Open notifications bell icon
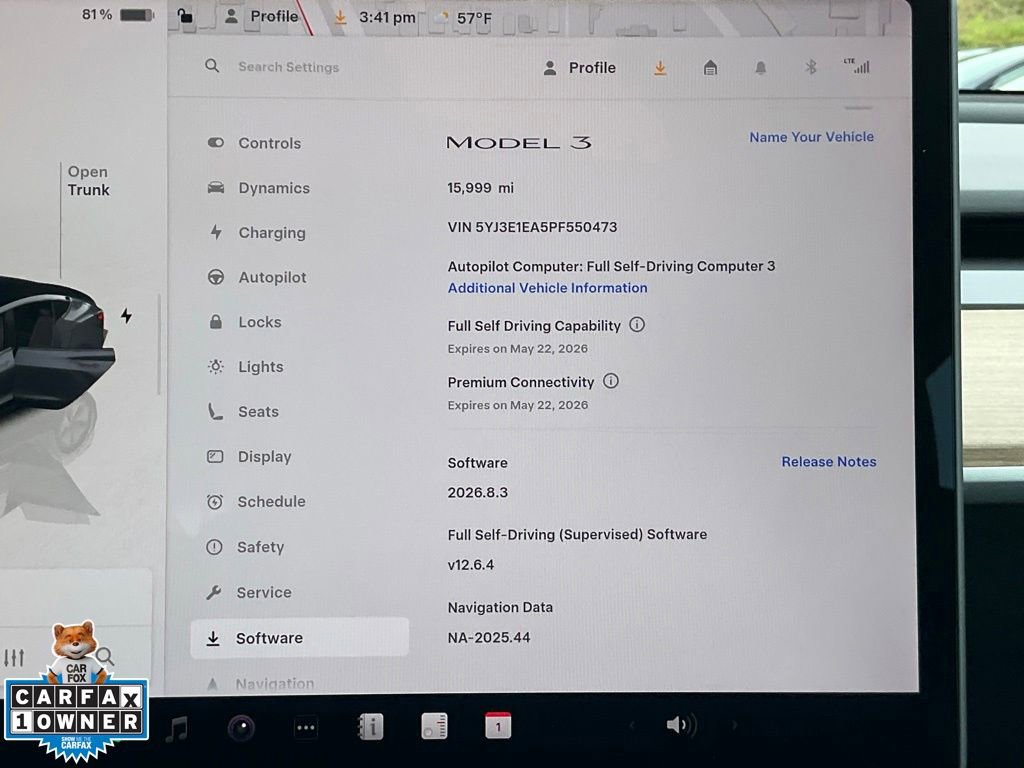This screenshot has height=768, width=1024. tap(761, 67)
